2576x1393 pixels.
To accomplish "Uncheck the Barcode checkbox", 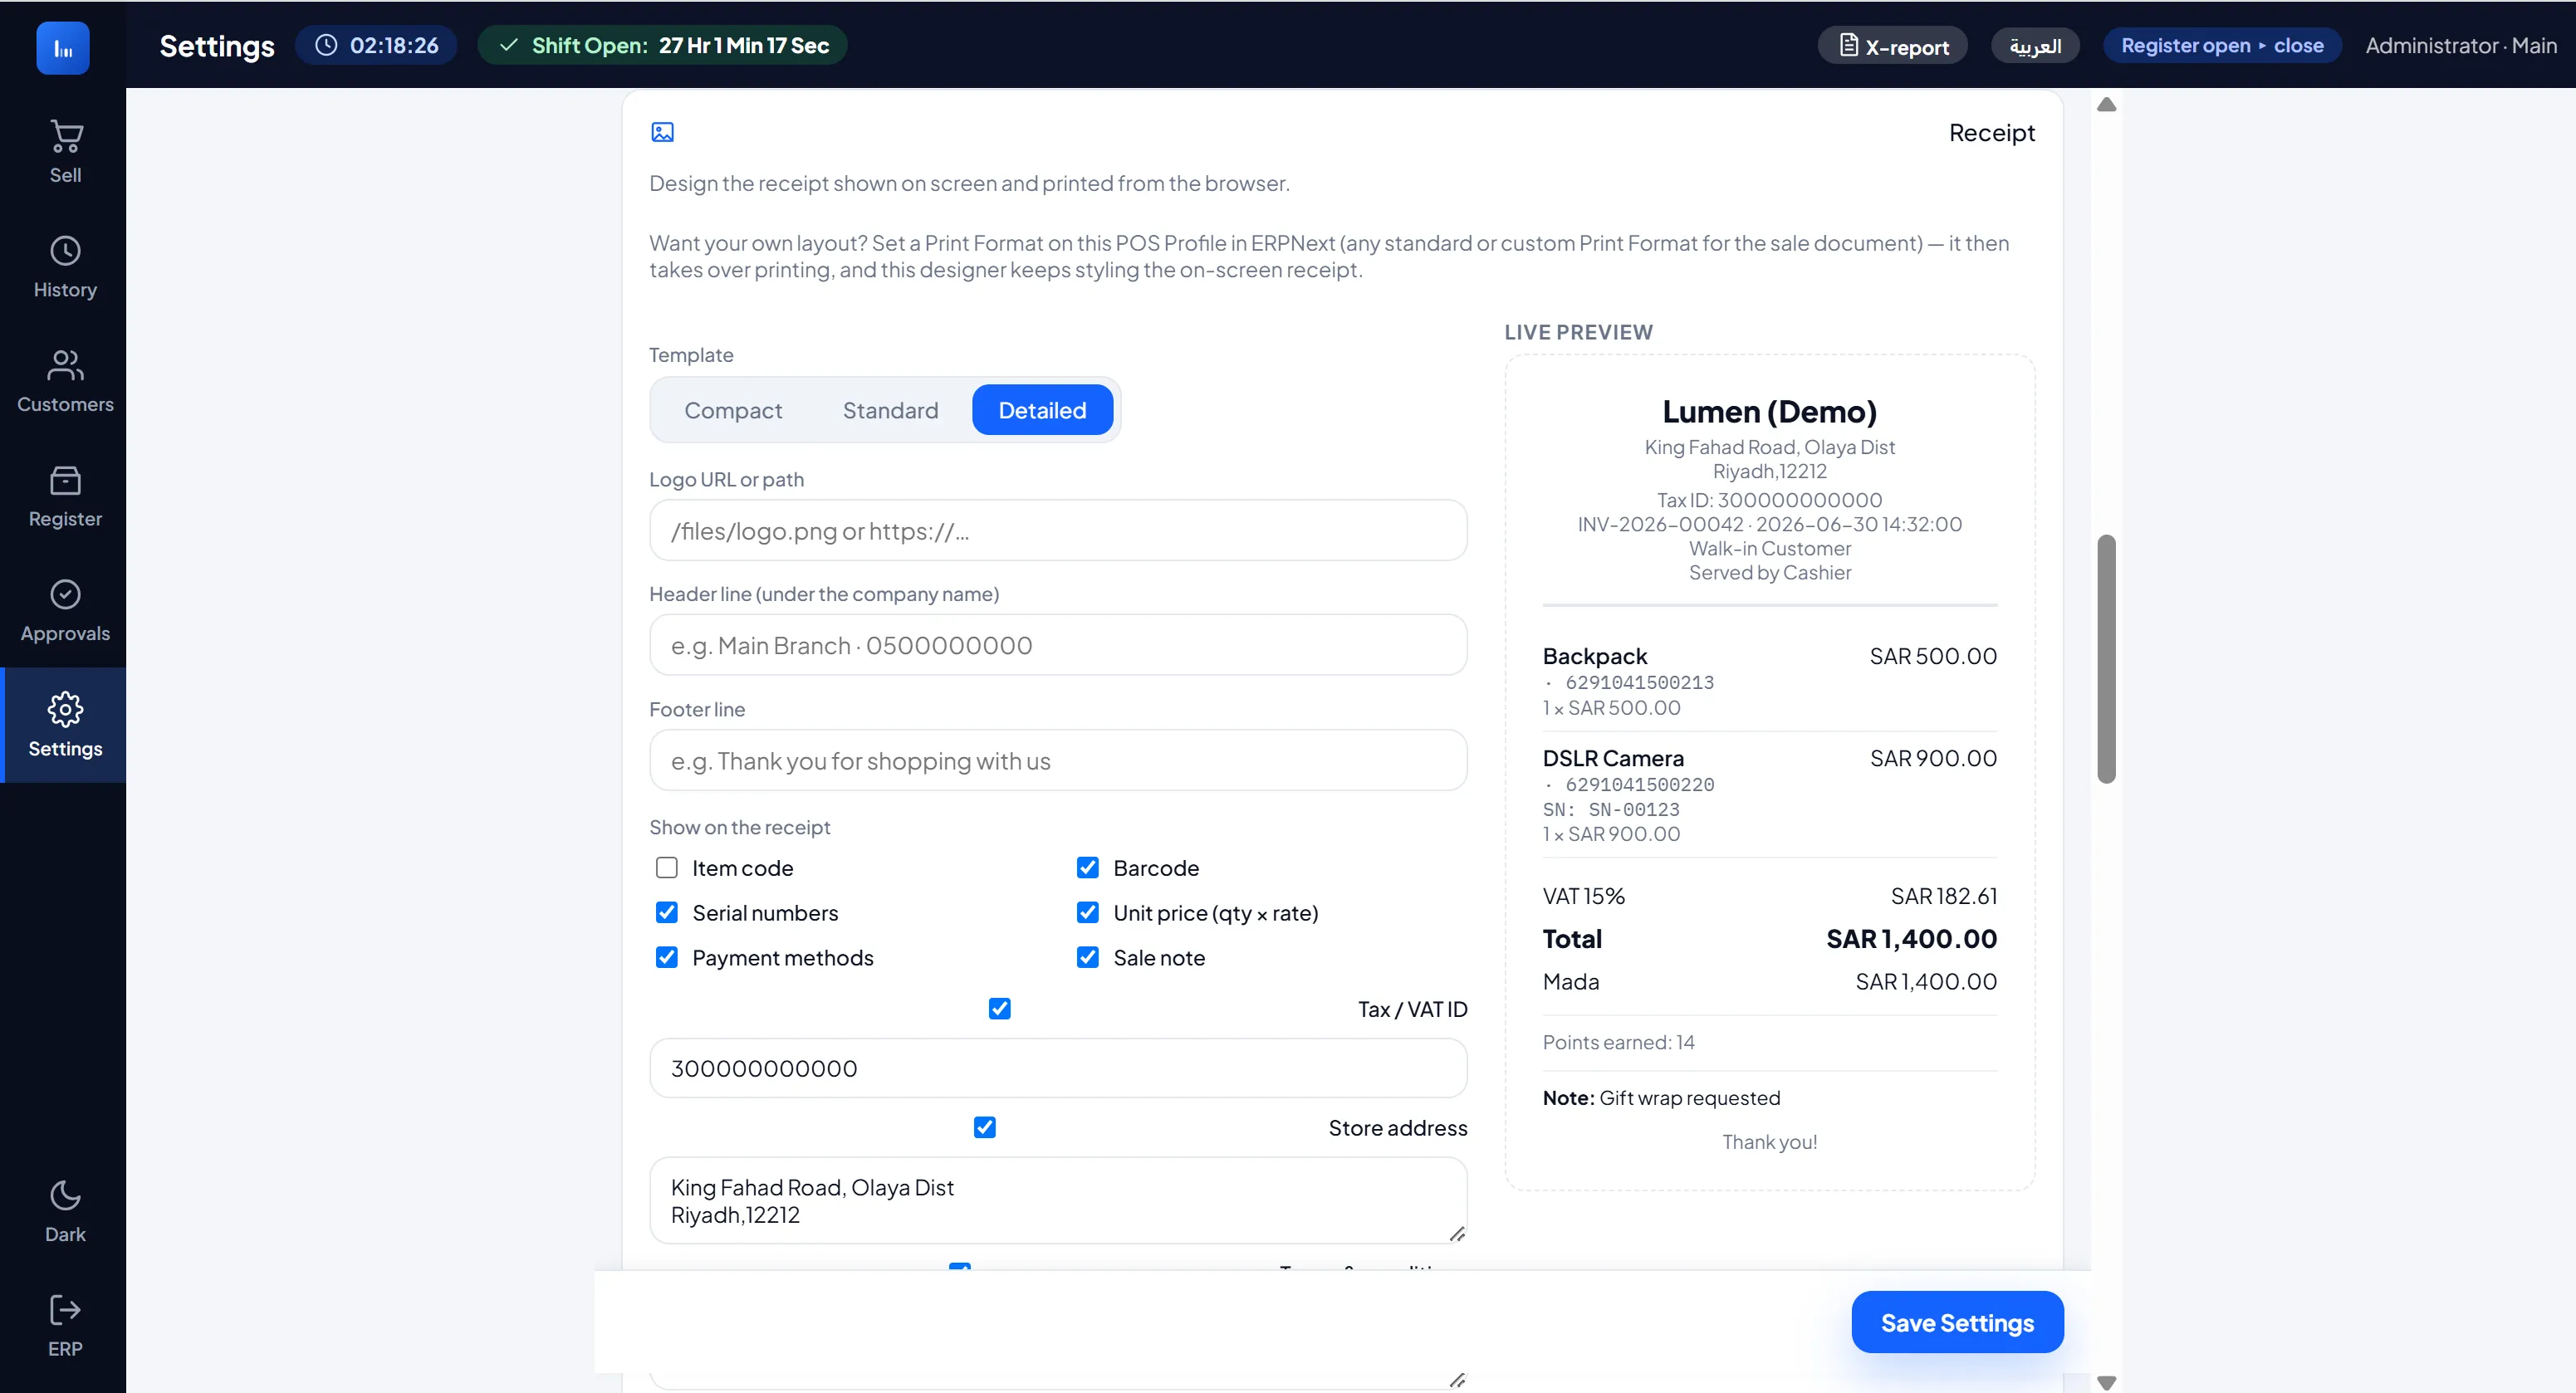I will point(1088,868).
